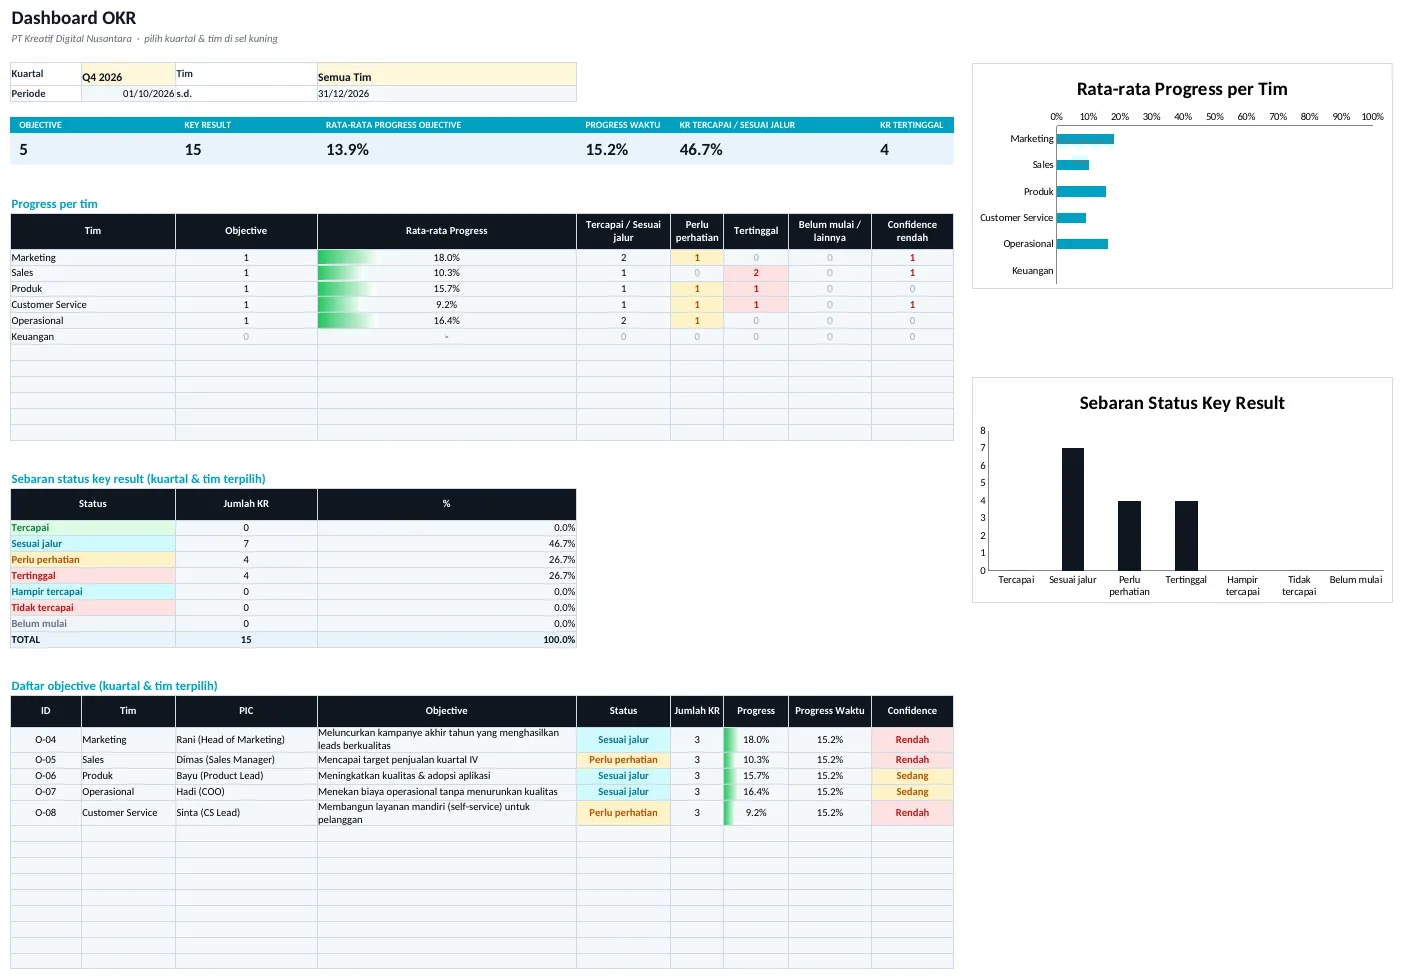
Task: Click the Marketing progress bar cell showing 18.0%
Action: (x=446, y=258)
